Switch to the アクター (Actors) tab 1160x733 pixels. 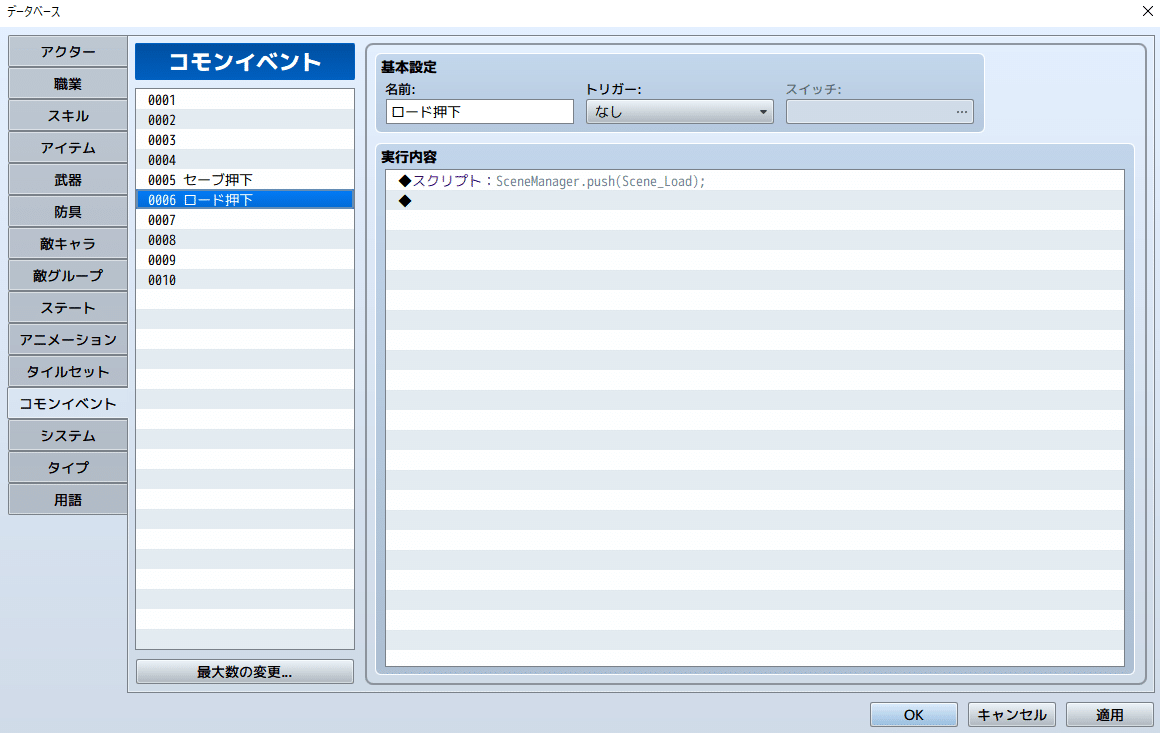pyautogui.click(x=67, y=51)
